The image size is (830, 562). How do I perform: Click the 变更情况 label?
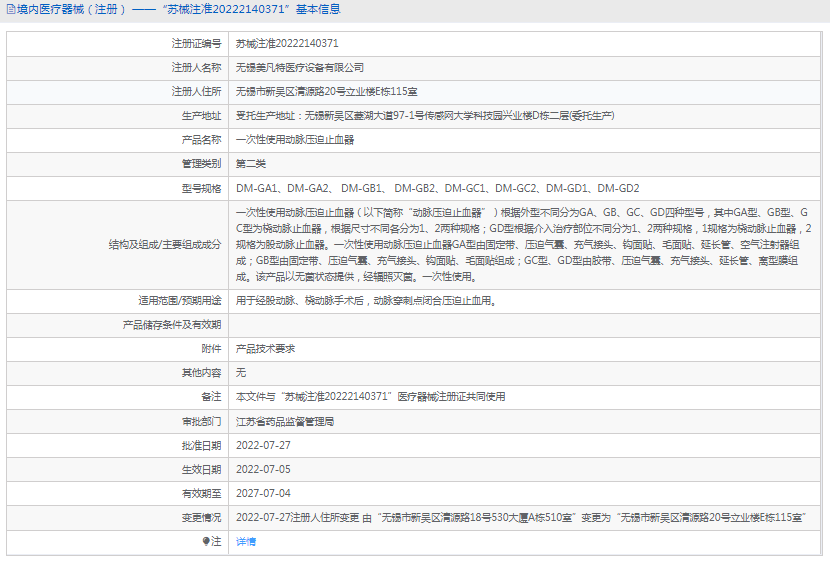[201, 517]
